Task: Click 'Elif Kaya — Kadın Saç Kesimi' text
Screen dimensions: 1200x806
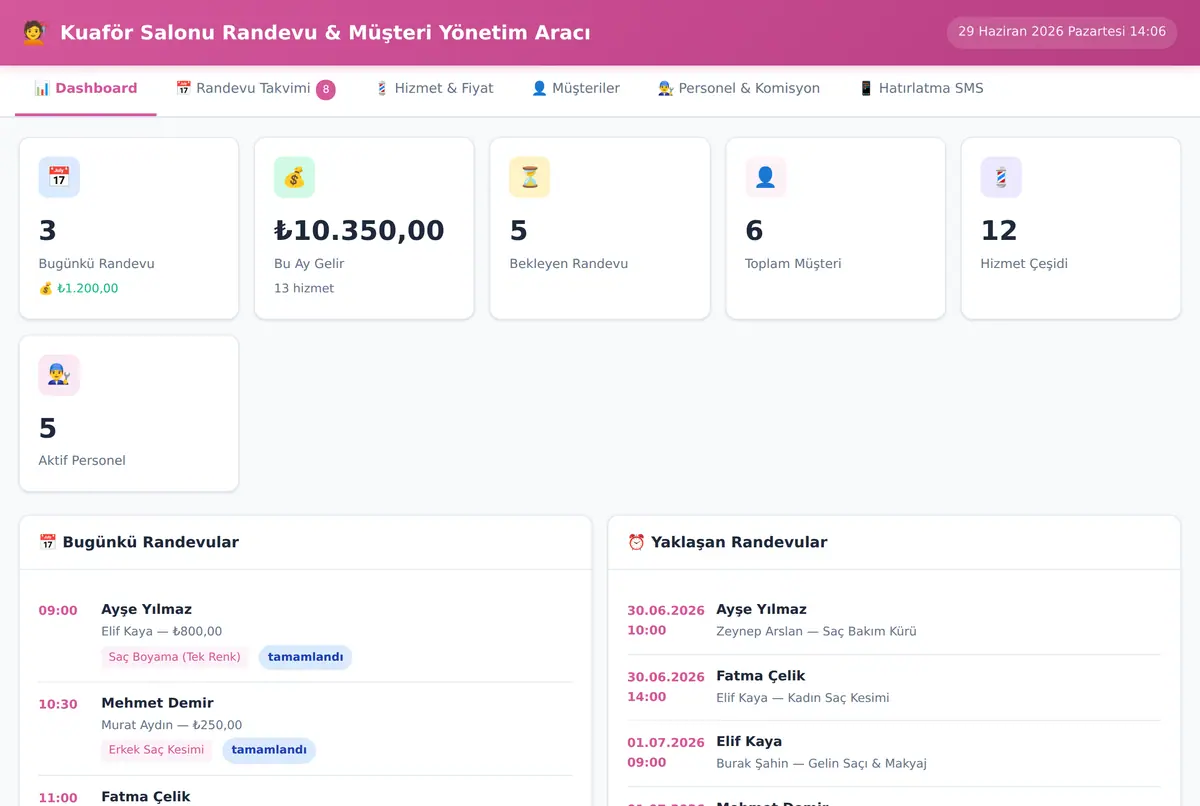Action: (x=803, y=698)
